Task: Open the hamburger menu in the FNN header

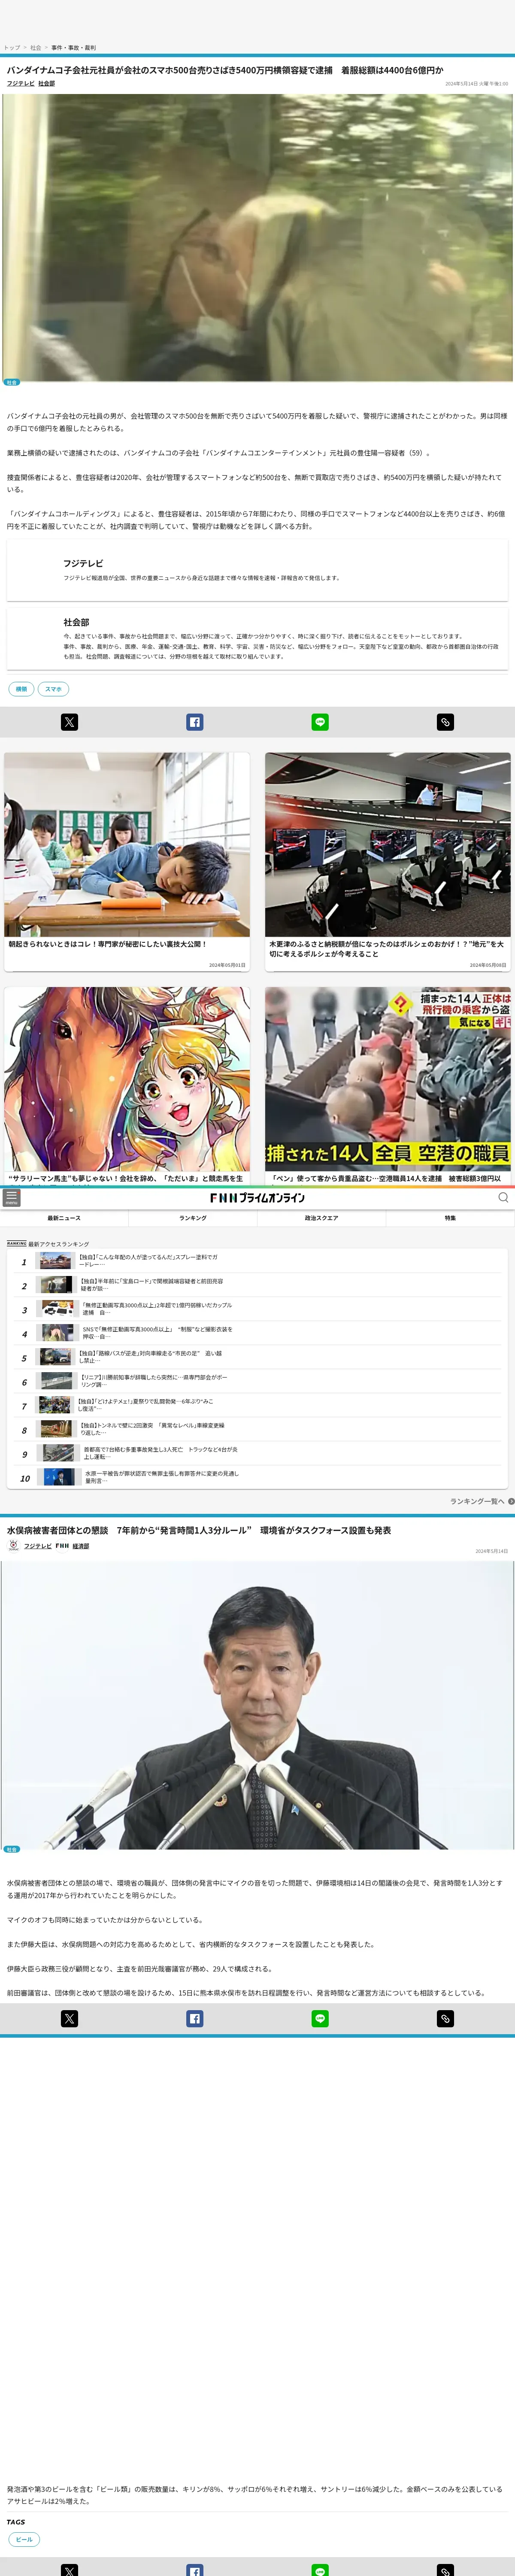Action: pos(12,1197)
